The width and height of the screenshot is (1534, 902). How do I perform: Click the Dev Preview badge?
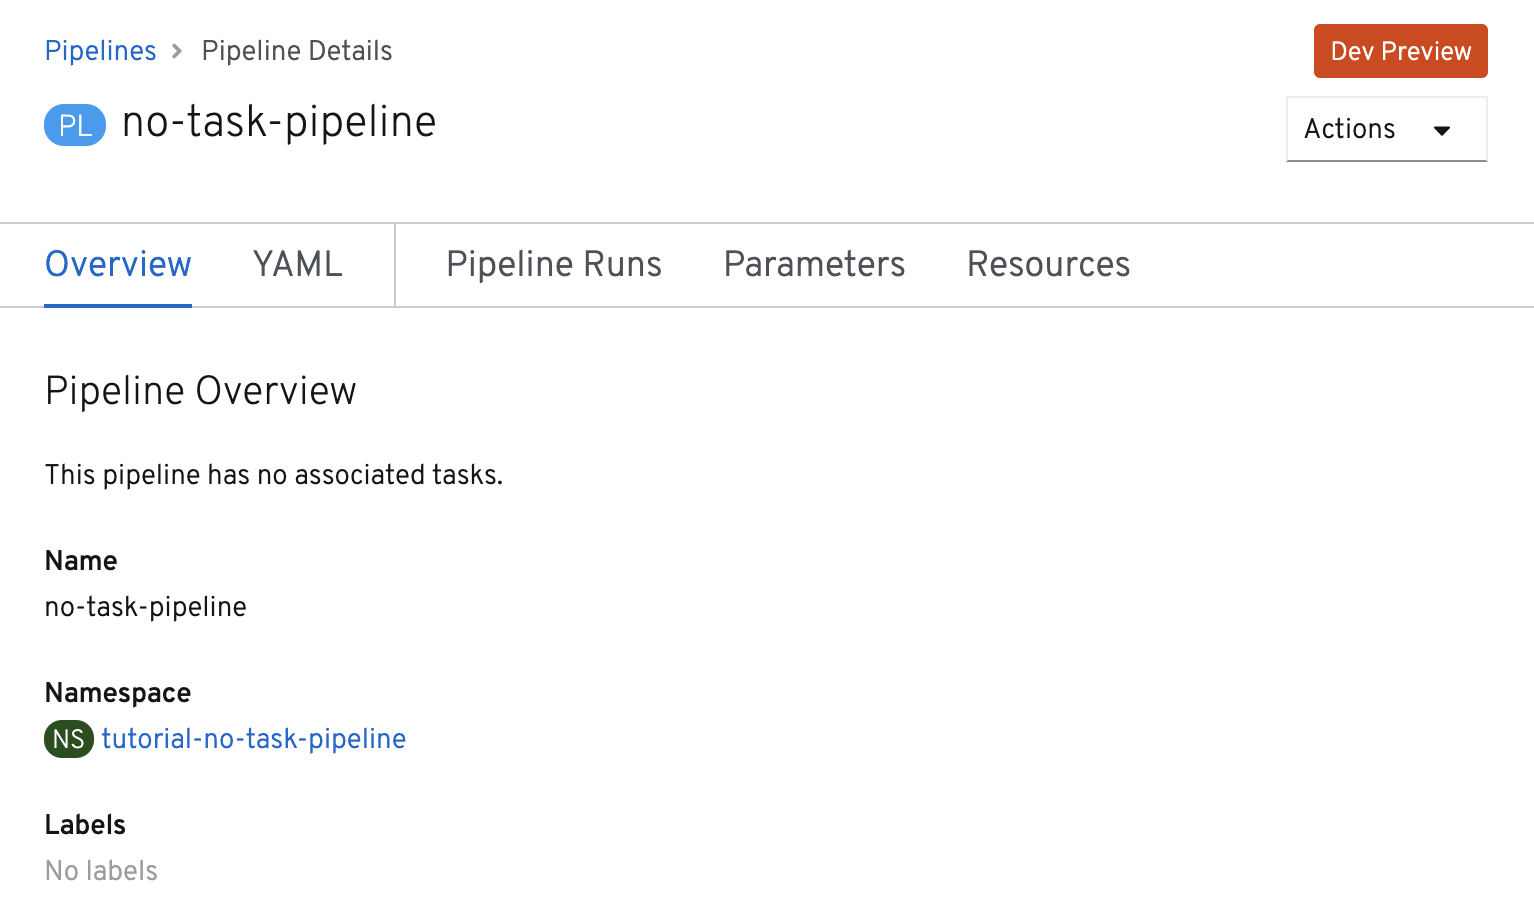[x=1400, y=51]
